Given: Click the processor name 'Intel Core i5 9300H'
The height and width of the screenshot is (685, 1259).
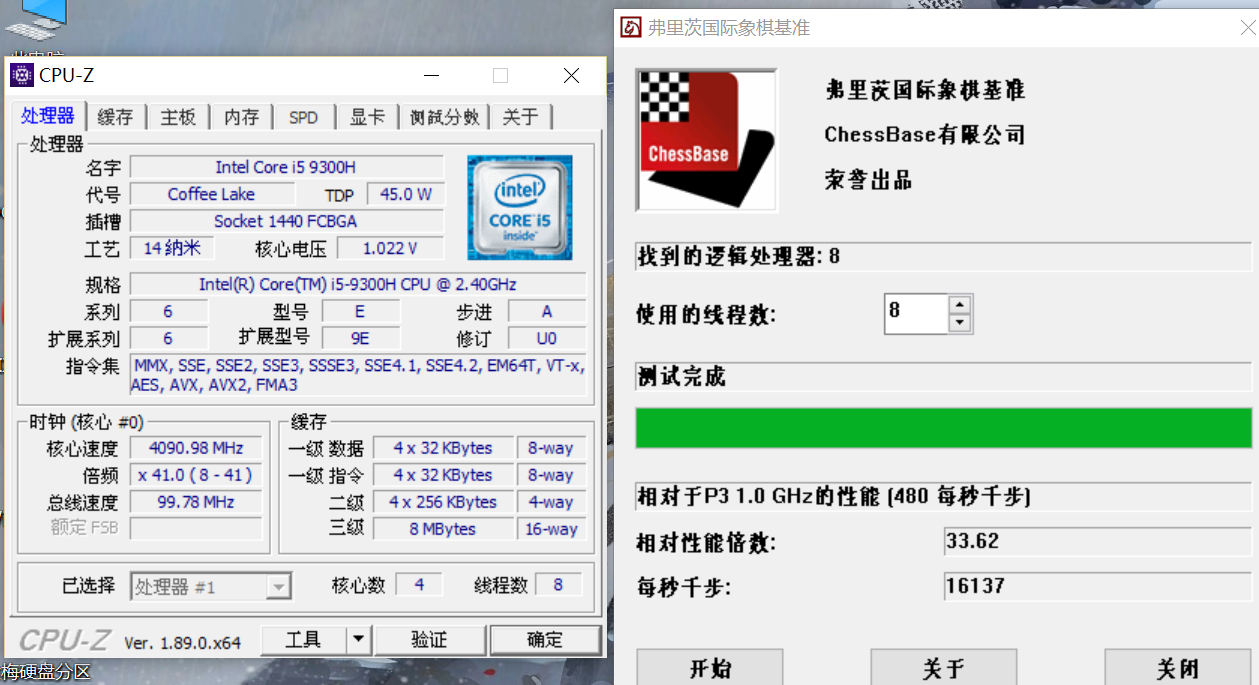Looking at the screenshot, I should point(286,167).
